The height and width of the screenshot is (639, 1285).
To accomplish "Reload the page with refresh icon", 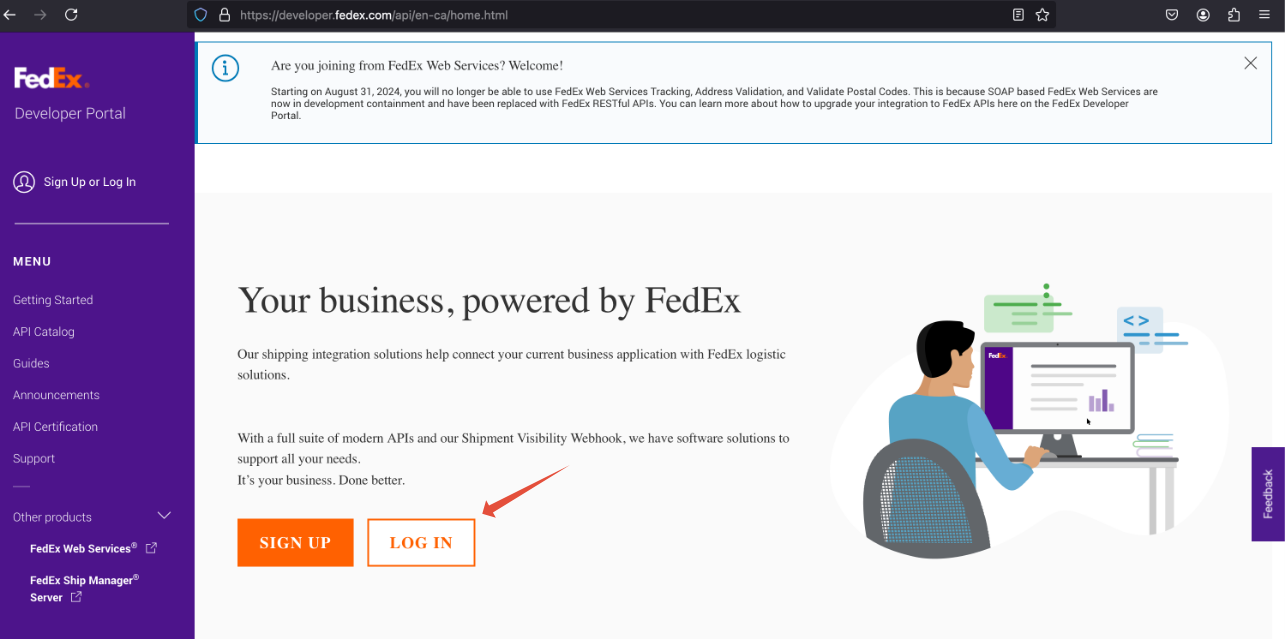I will point(71,15).
